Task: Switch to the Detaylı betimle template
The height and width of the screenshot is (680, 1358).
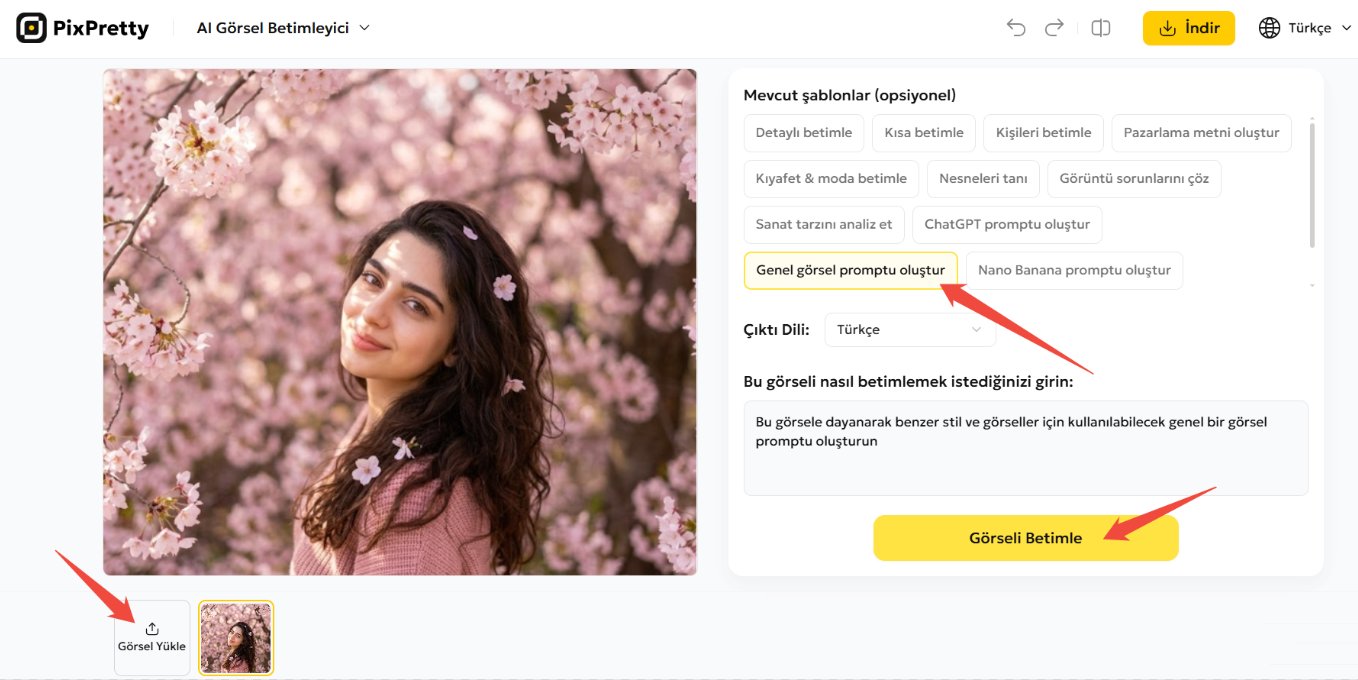Action: click(803, 132)
